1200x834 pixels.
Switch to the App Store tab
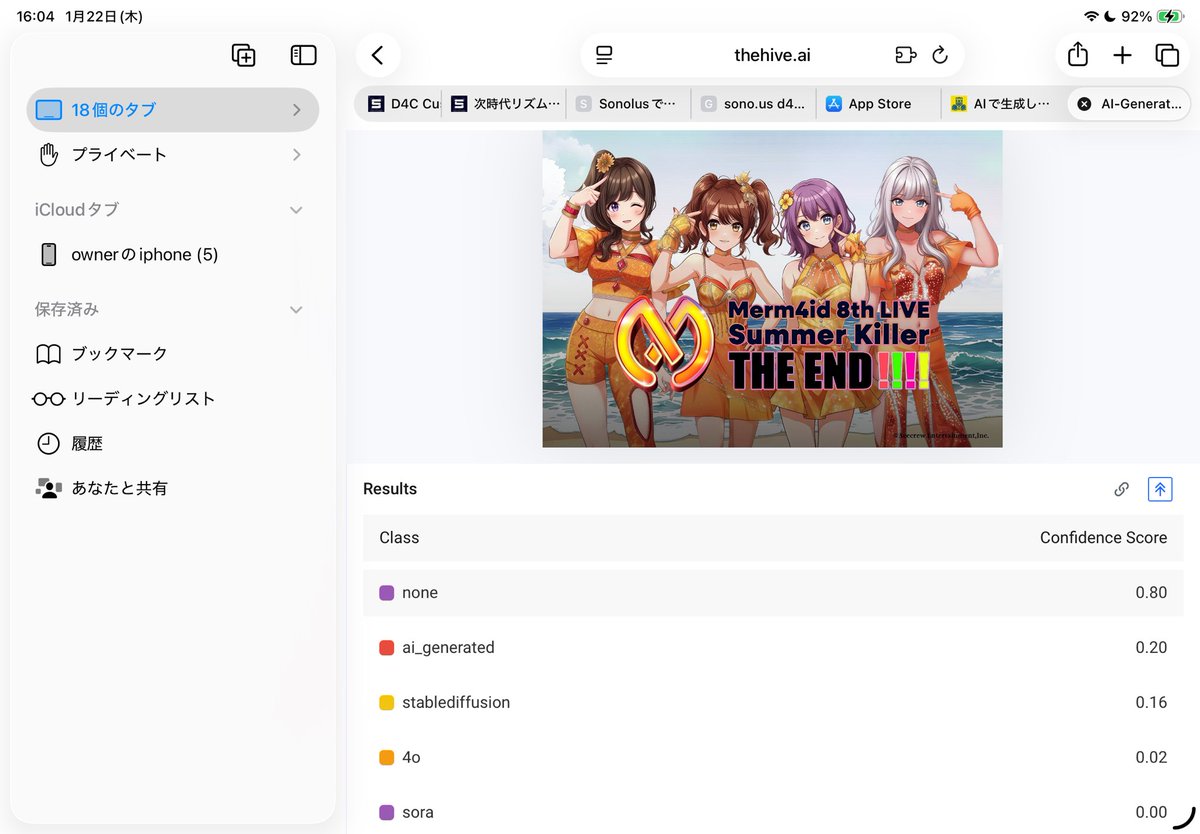pyautogui.click(x=878, y=104)
